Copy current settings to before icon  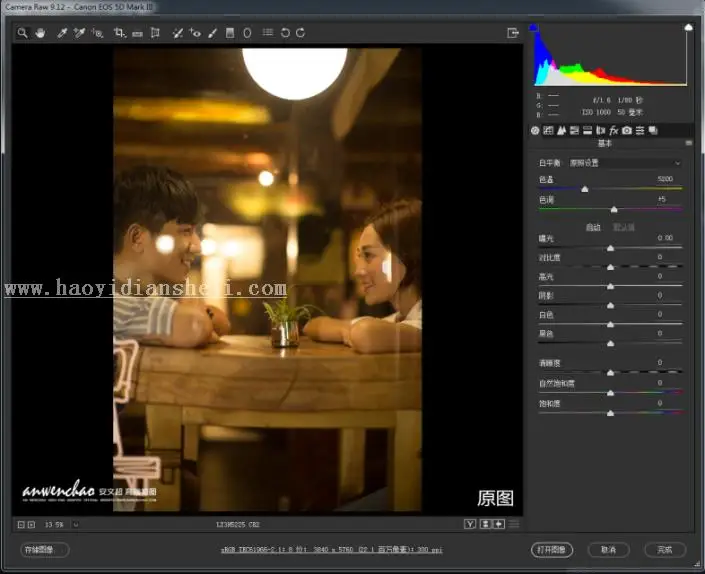(500, 524)
